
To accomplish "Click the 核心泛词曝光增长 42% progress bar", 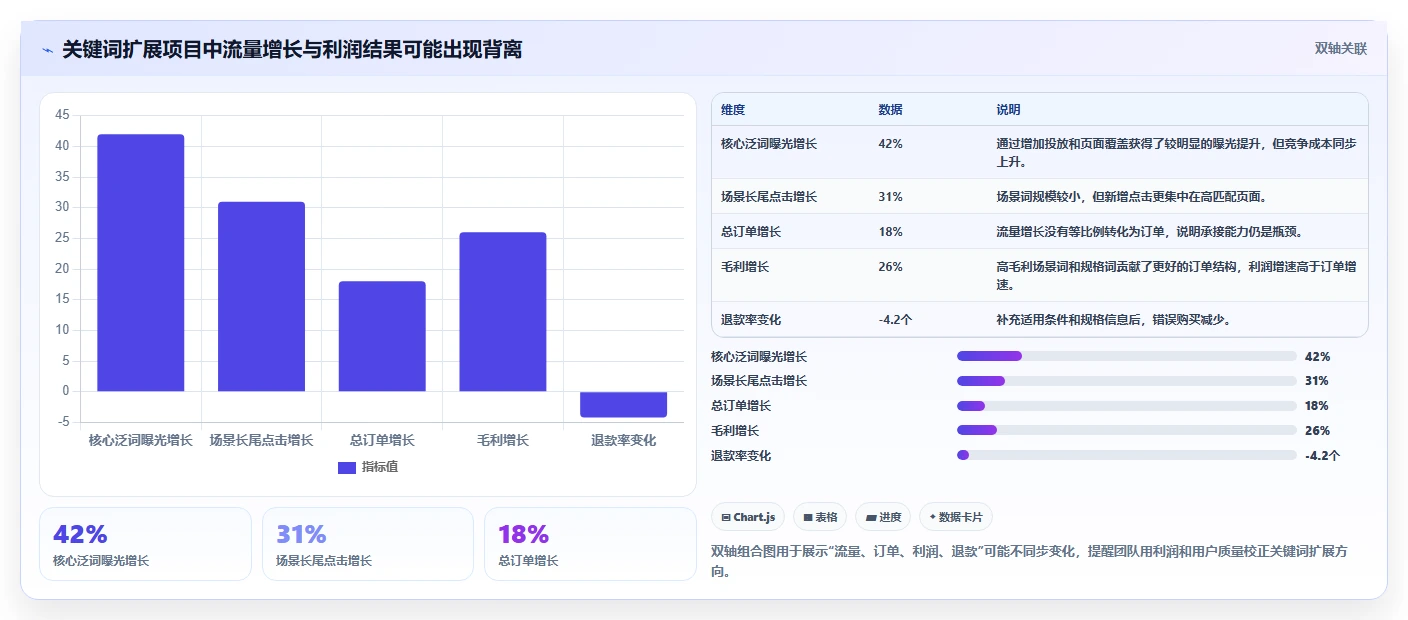I will (x=1127, y=356).
